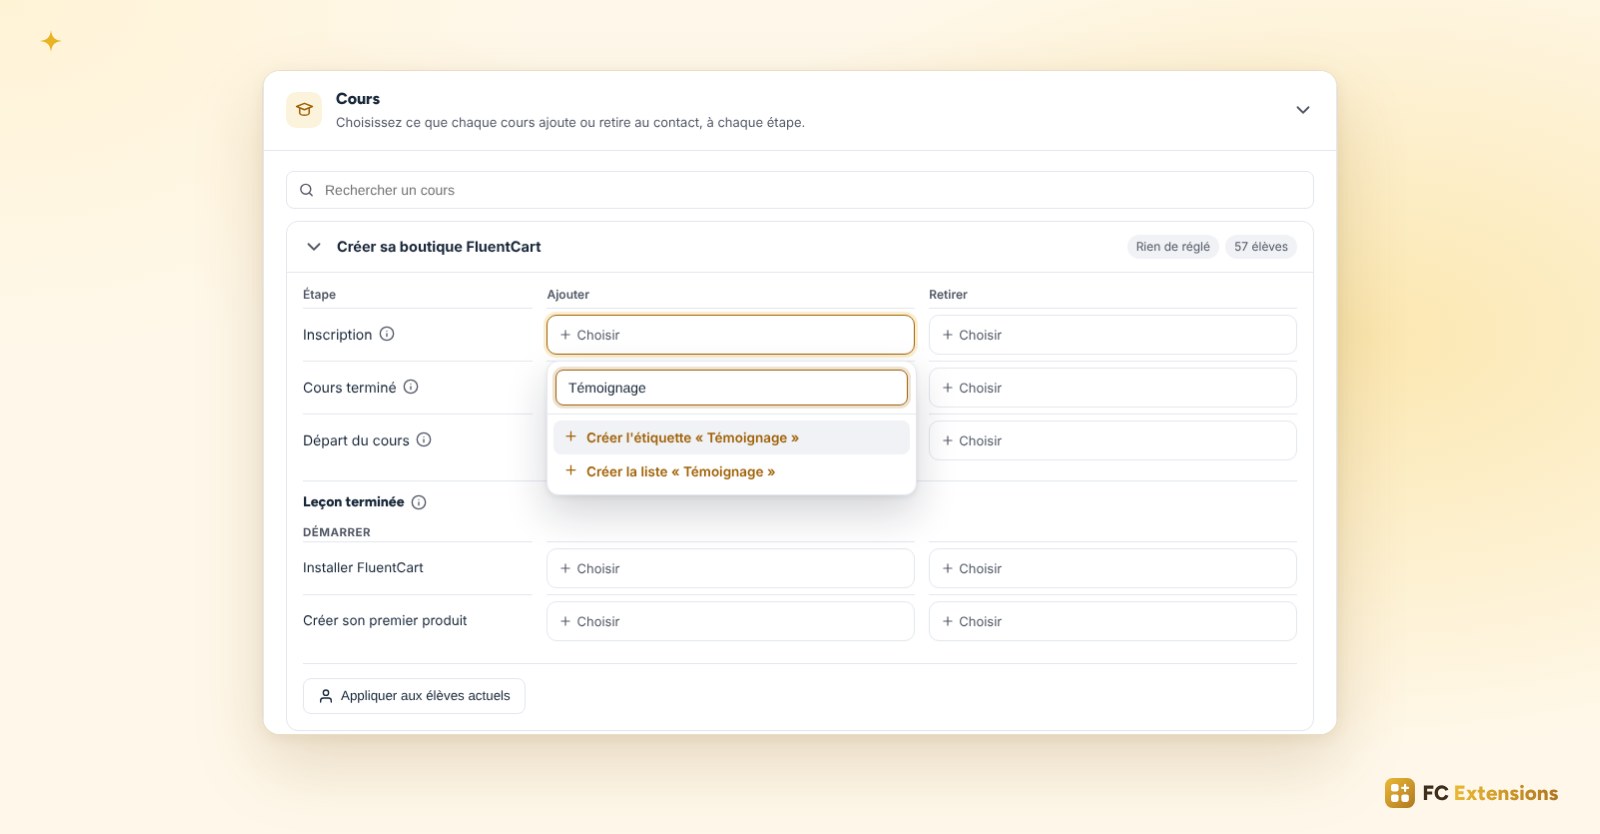Click plus icon beside Créer la liste option
This screenshot has height=834, width=1600.
(571, 471)
